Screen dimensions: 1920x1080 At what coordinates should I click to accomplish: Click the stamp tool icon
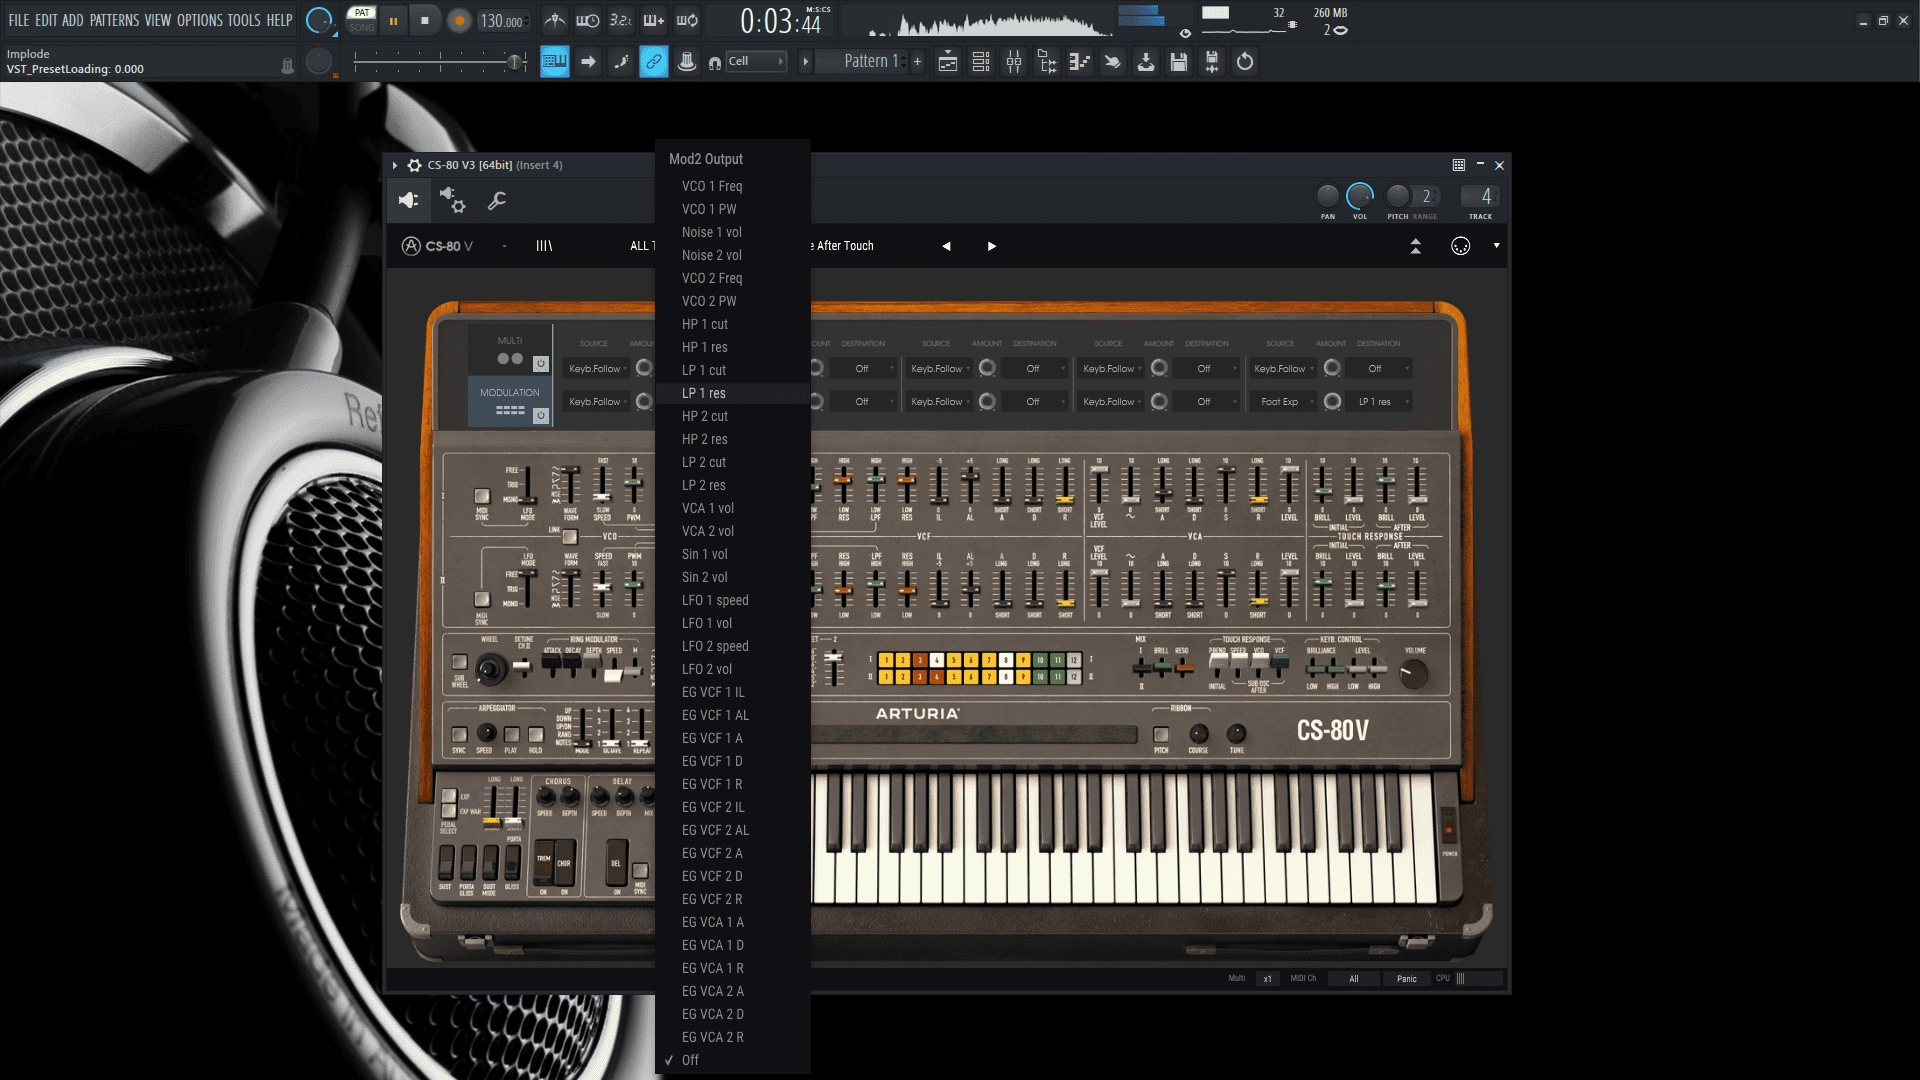pos(687,62)
